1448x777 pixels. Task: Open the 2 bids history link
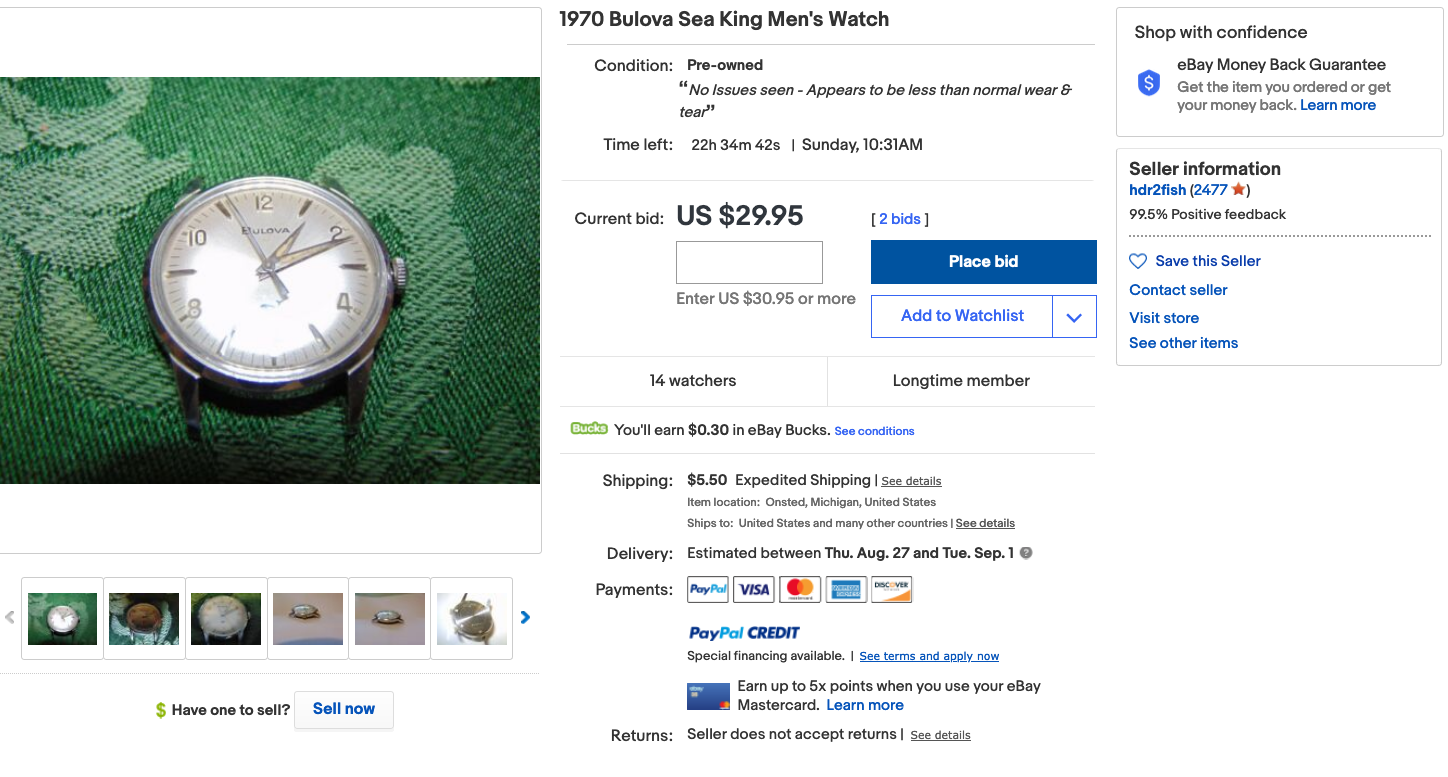[900, 219]
